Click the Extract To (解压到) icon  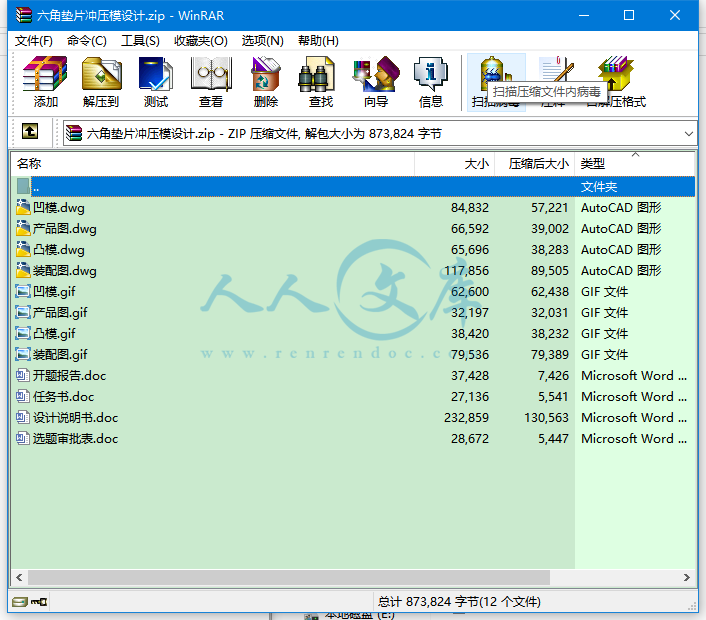click(101, 73)
